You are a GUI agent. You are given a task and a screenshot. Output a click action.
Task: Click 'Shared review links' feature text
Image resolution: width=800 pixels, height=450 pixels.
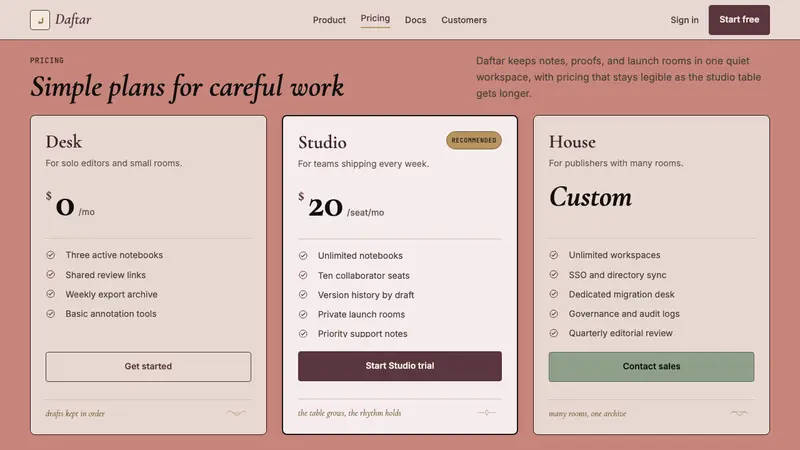pyautogui.click(x=105, y=274)
